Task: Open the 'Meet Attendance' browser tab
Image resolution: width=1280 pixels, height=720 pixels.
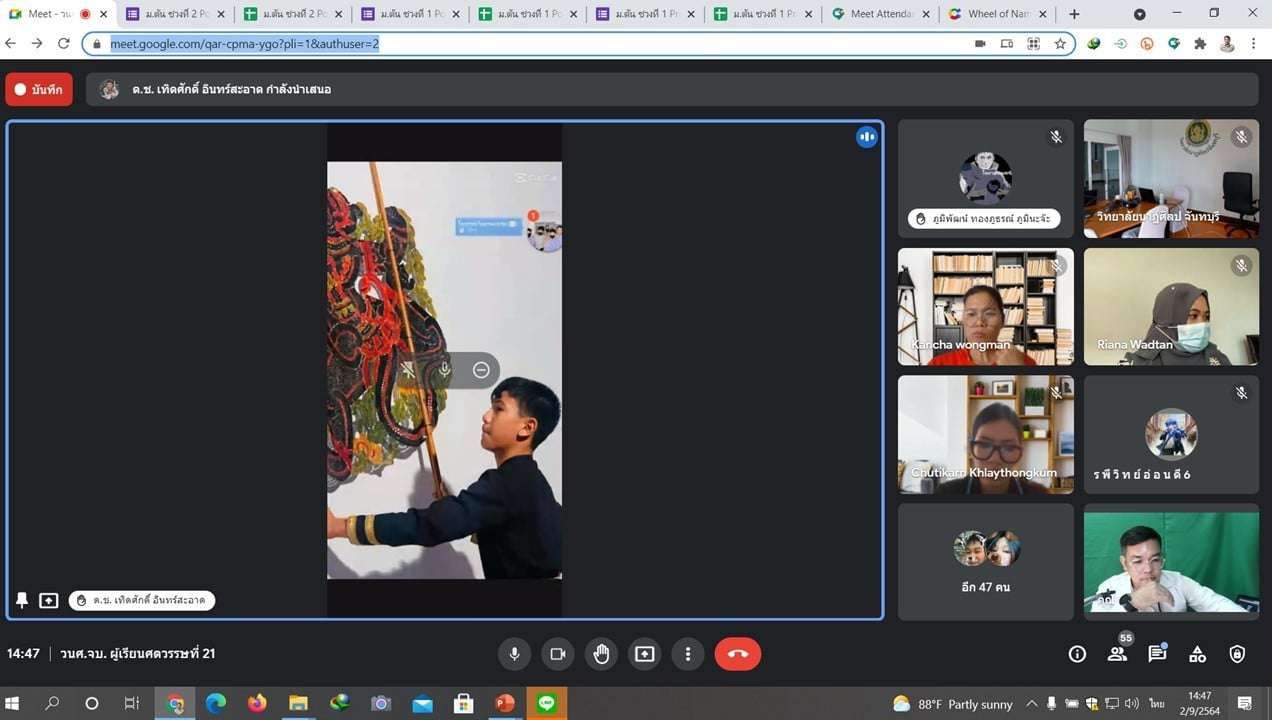Action: tap(880, 14)
